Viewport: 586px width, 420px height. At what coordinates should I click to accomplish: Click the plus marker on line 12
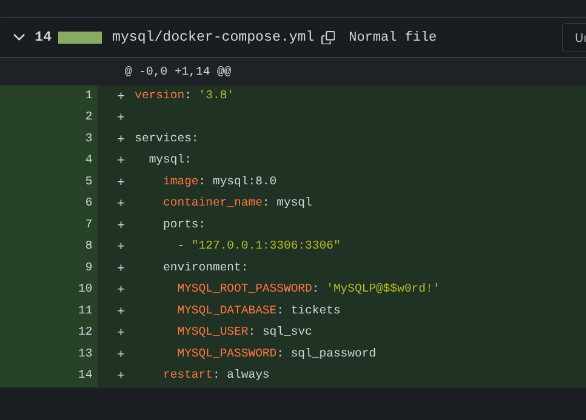[120, 332]
